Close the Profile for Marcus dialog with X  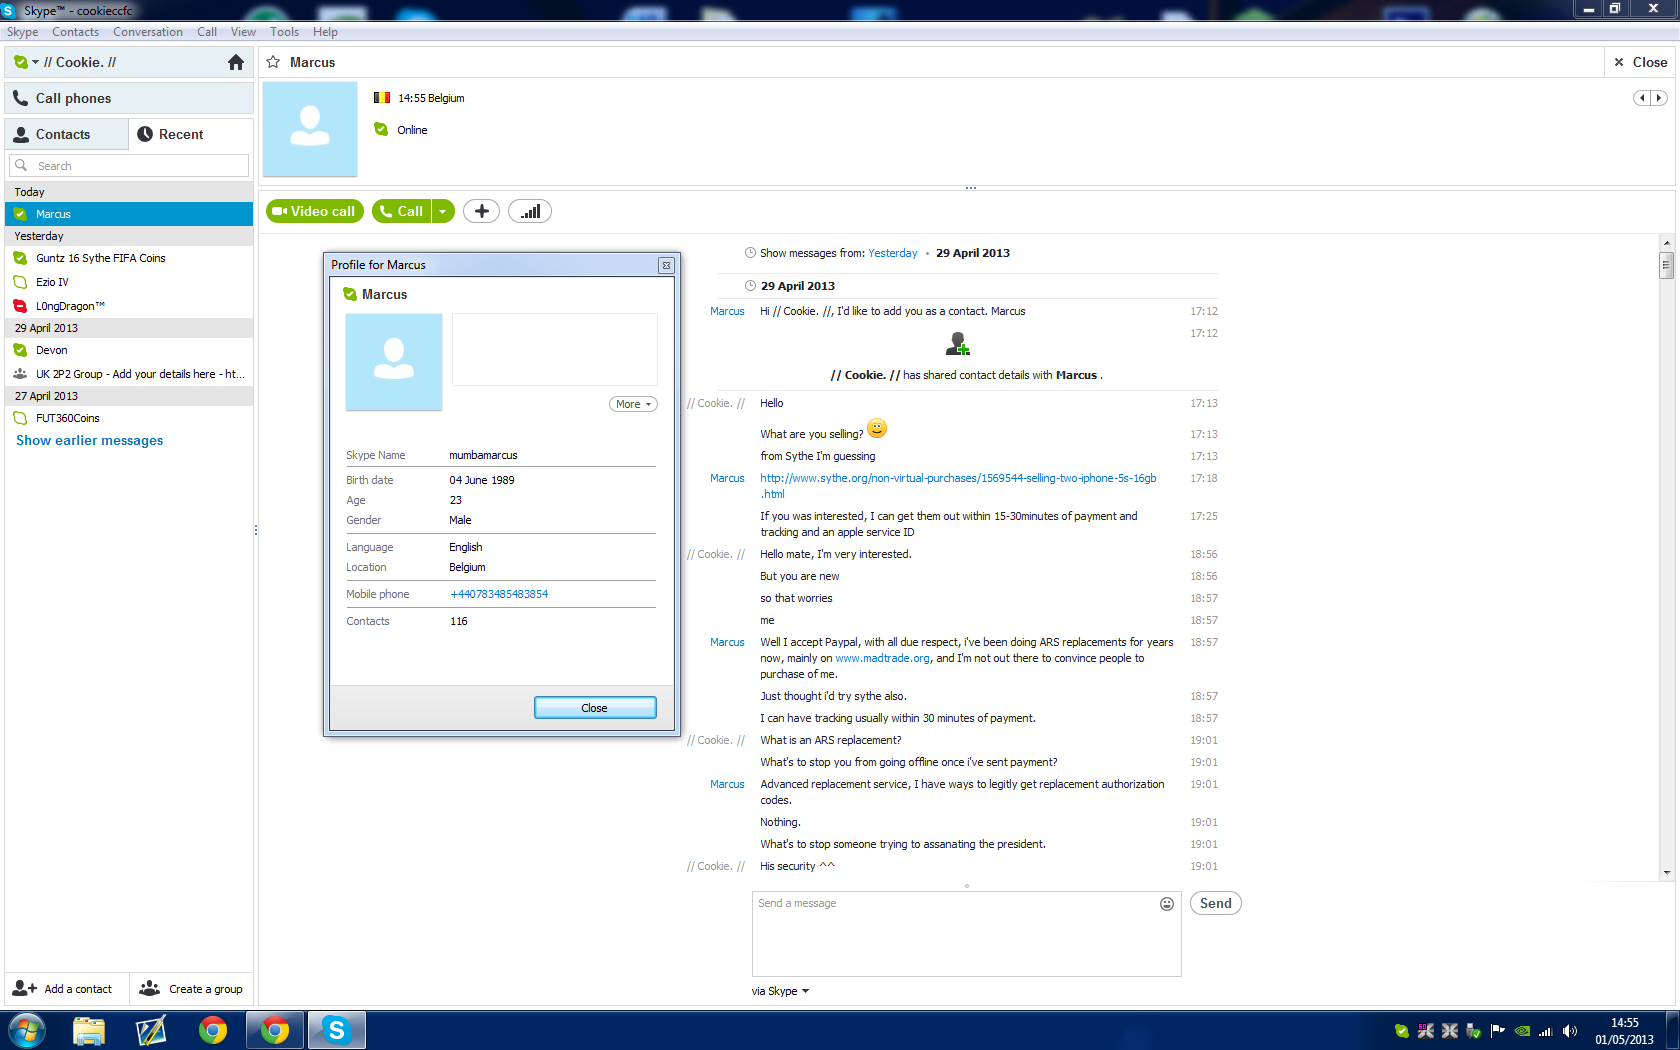pos(666,265)
